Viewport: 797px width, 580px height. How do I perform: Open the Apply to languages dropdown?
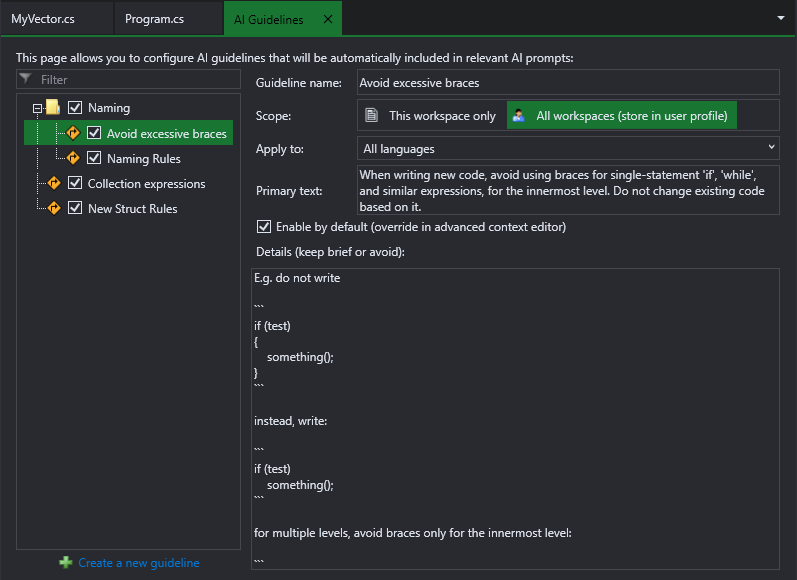point(568,148)
